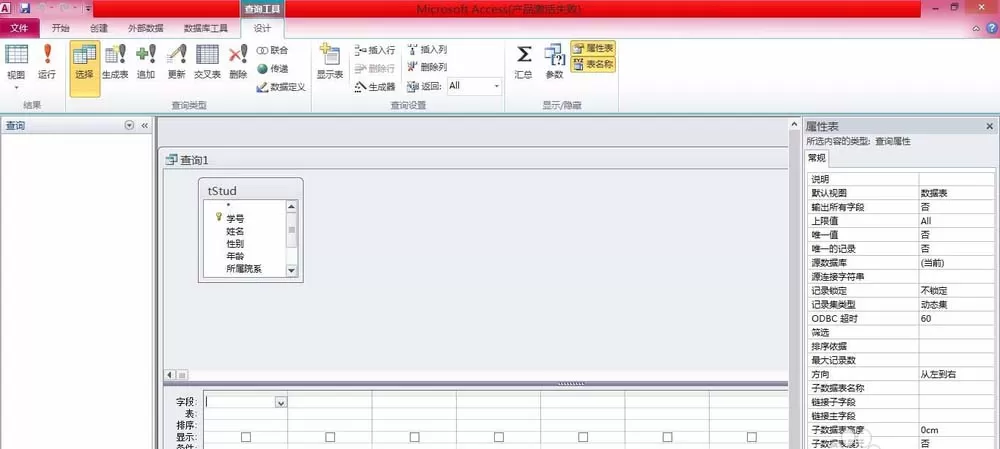Click the 删除行 delete rows command
This screenshot has width=1000, height=449.
coord(375,68)
